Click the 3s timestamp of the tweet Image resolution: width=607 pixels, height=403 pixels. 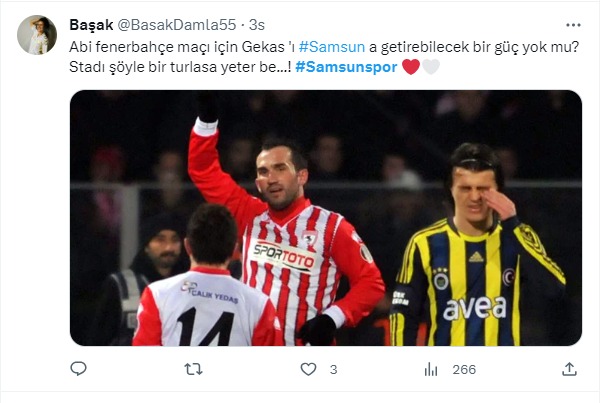coord(257,25)
